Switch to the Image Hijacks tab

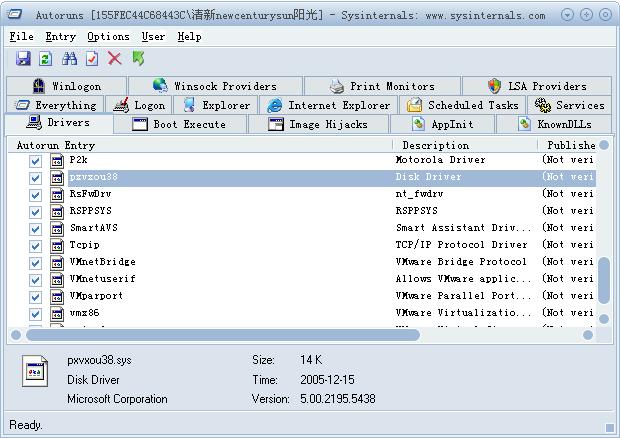click(x=318, y=124)
